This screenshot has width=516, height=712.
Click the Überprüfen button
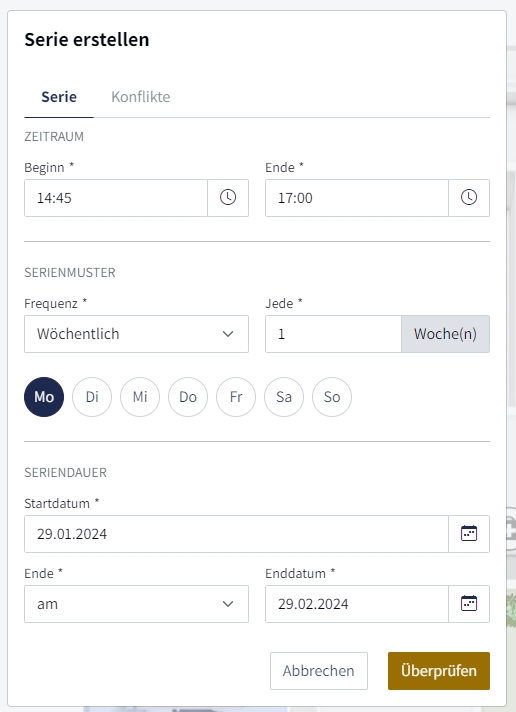(x=439, y=671)
